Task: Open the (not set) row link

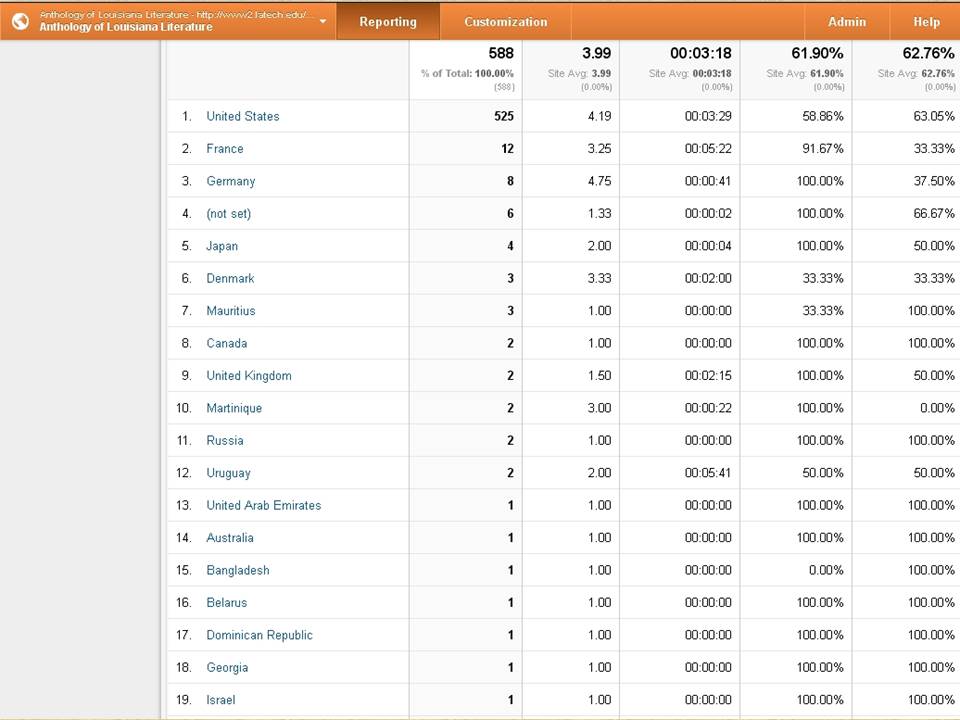Action: (x=229, y=214)
